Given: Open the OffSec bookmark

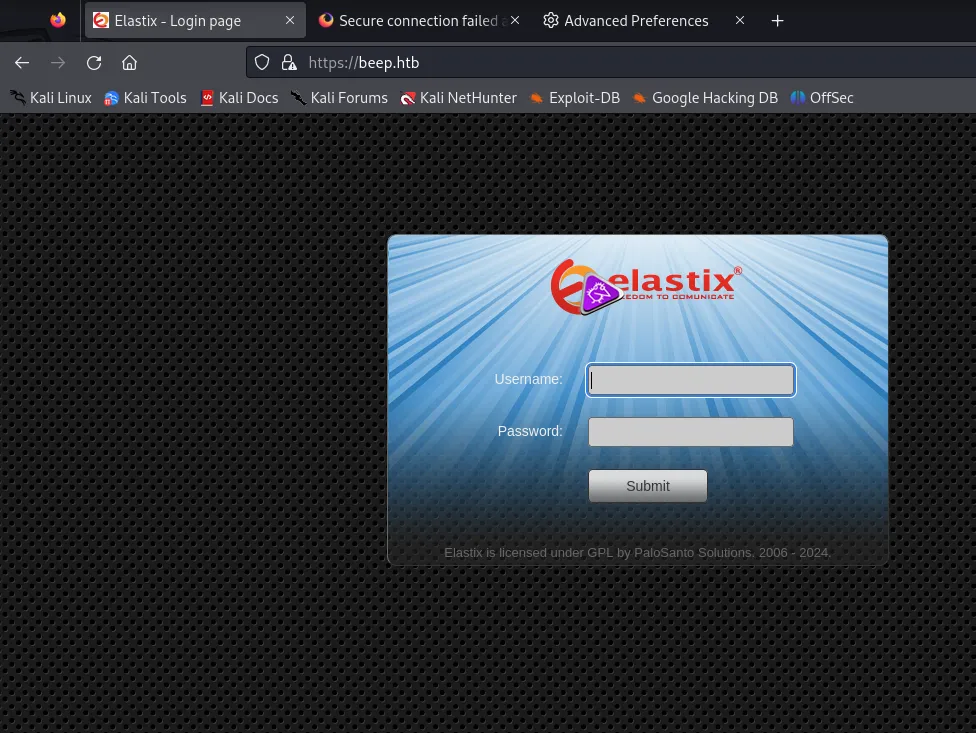Looking at the screenshot, I should point(822,98).
